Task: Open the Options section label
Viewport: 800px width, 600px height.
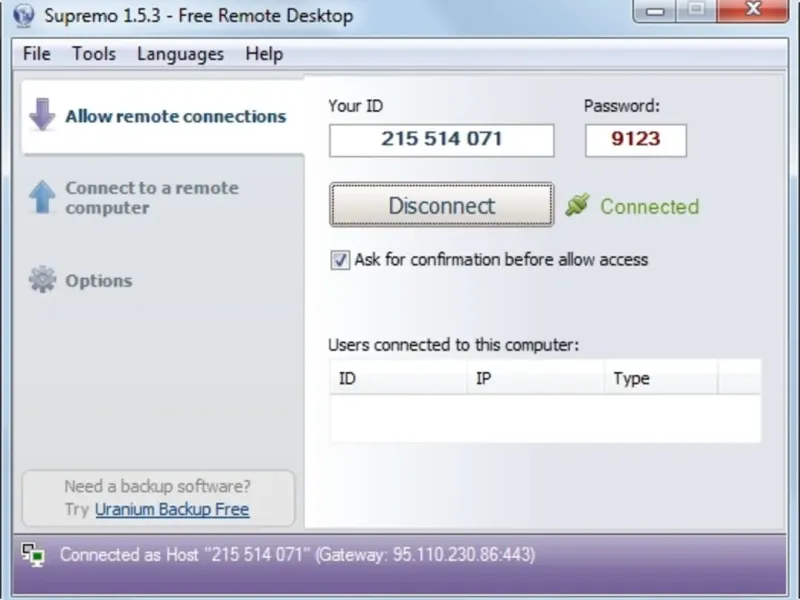Action: (x=99, y=281)
